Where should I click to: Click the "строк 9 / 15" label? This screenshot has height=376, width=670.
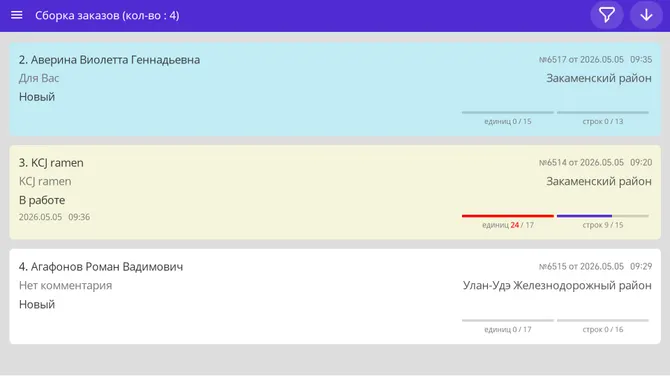602,225
